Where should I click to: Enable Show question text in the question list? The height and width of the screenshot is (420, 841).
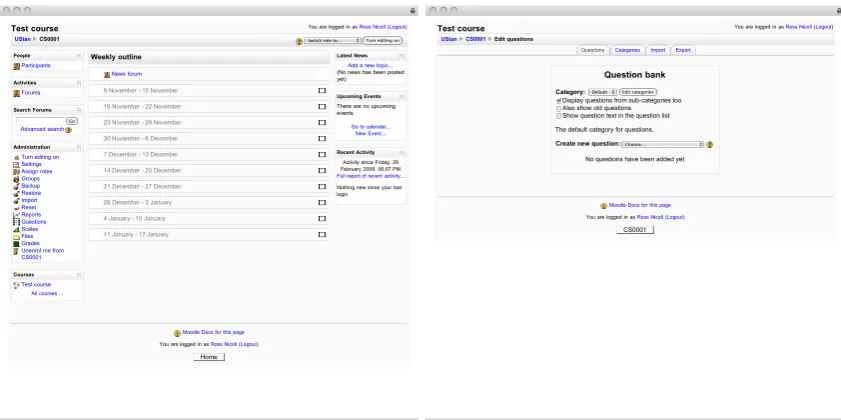[558, 116]
